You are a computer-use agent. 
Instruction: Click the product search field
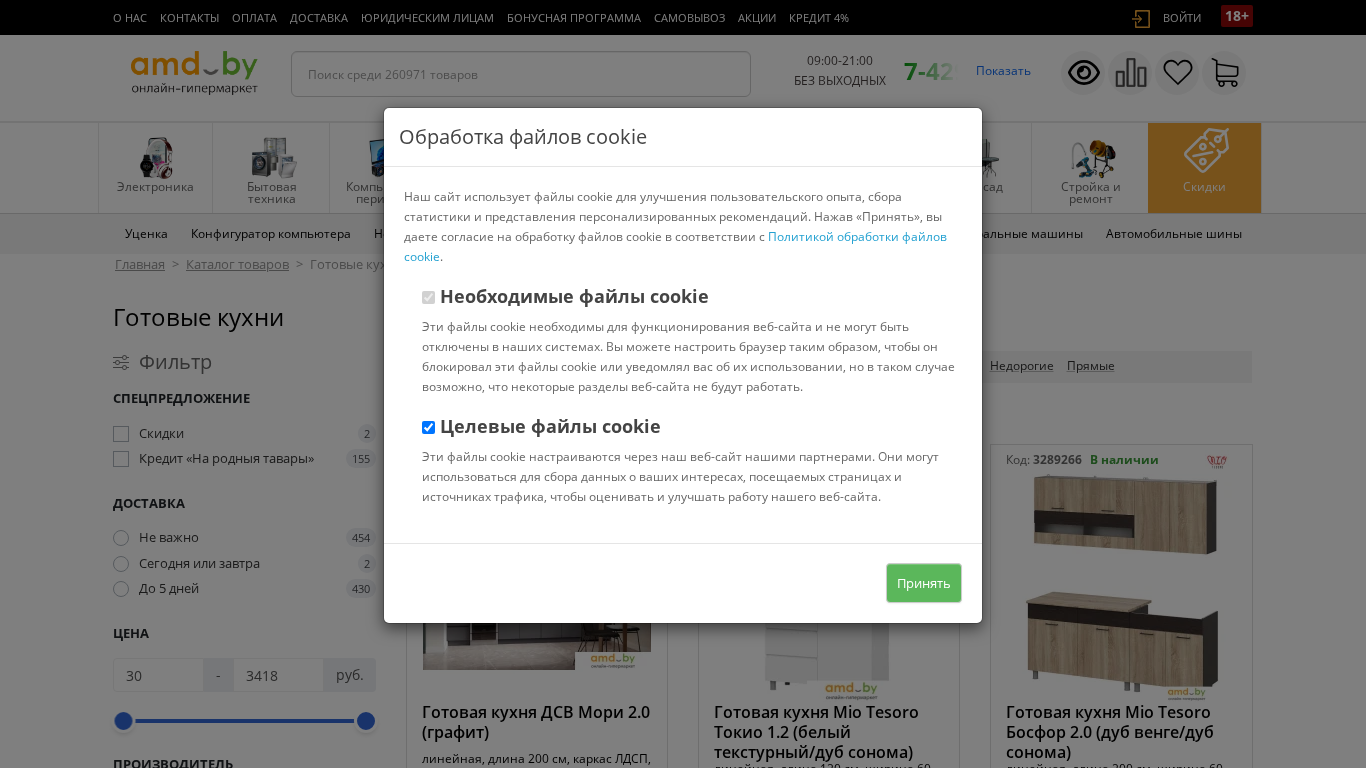(x=521, y=74)
